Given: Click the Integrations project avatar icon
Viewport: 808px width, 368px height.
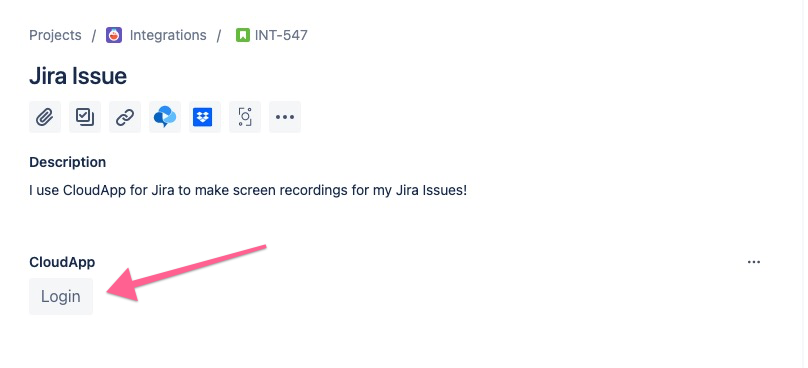Looking at the screenshot, I should click(114, 35).
